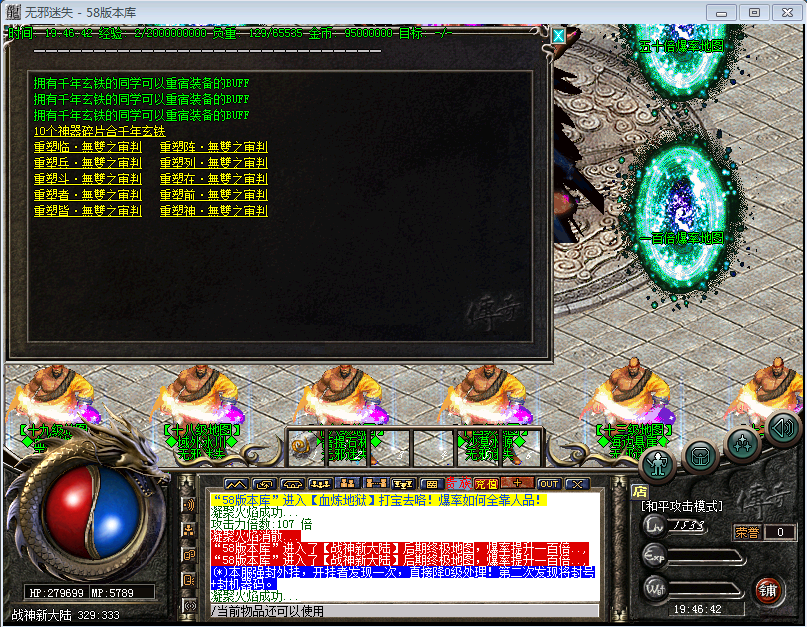
Task: Pick 重塑在·無雙之审判 link
Action: 214,179
